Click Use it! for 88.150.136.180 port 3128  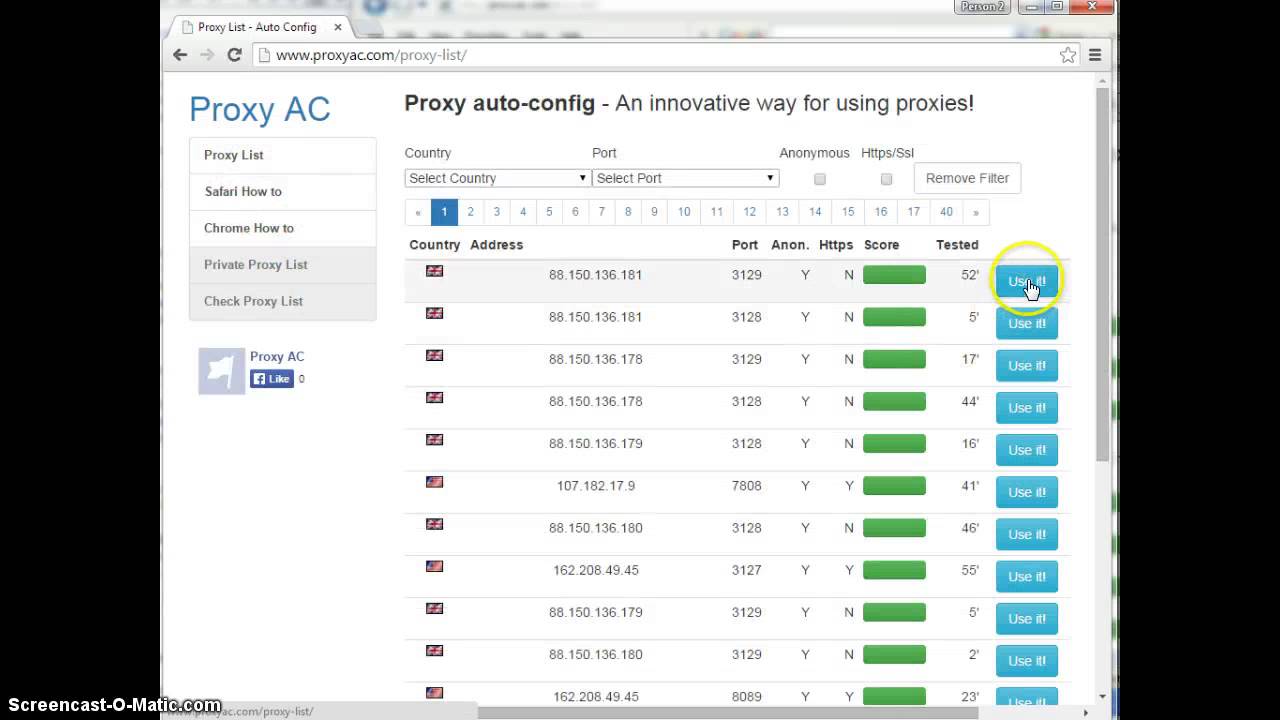pyautogui.click(x=1026, y=534)
